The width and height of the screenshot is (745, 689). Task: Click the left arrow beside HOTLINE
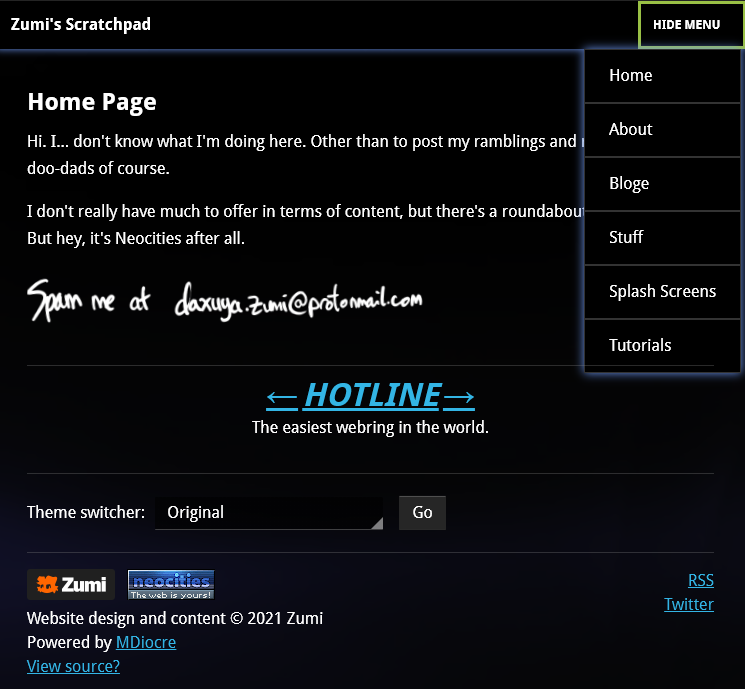tap(282, 397)
